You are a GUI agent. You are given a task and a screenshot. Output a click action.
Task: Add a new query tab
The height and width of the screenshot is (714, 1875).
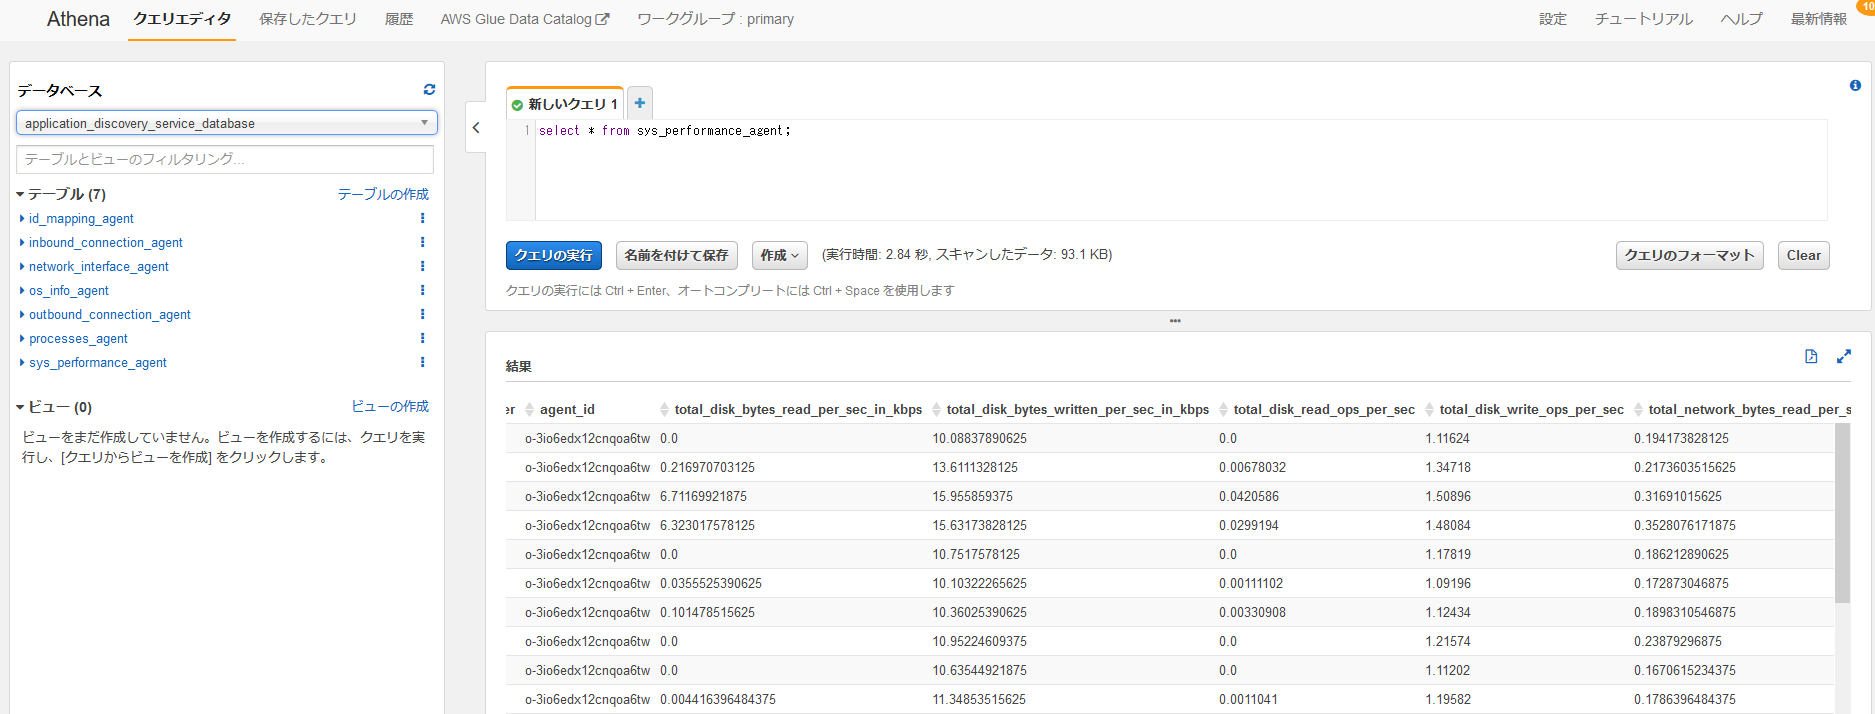click(x=640, y=103)
